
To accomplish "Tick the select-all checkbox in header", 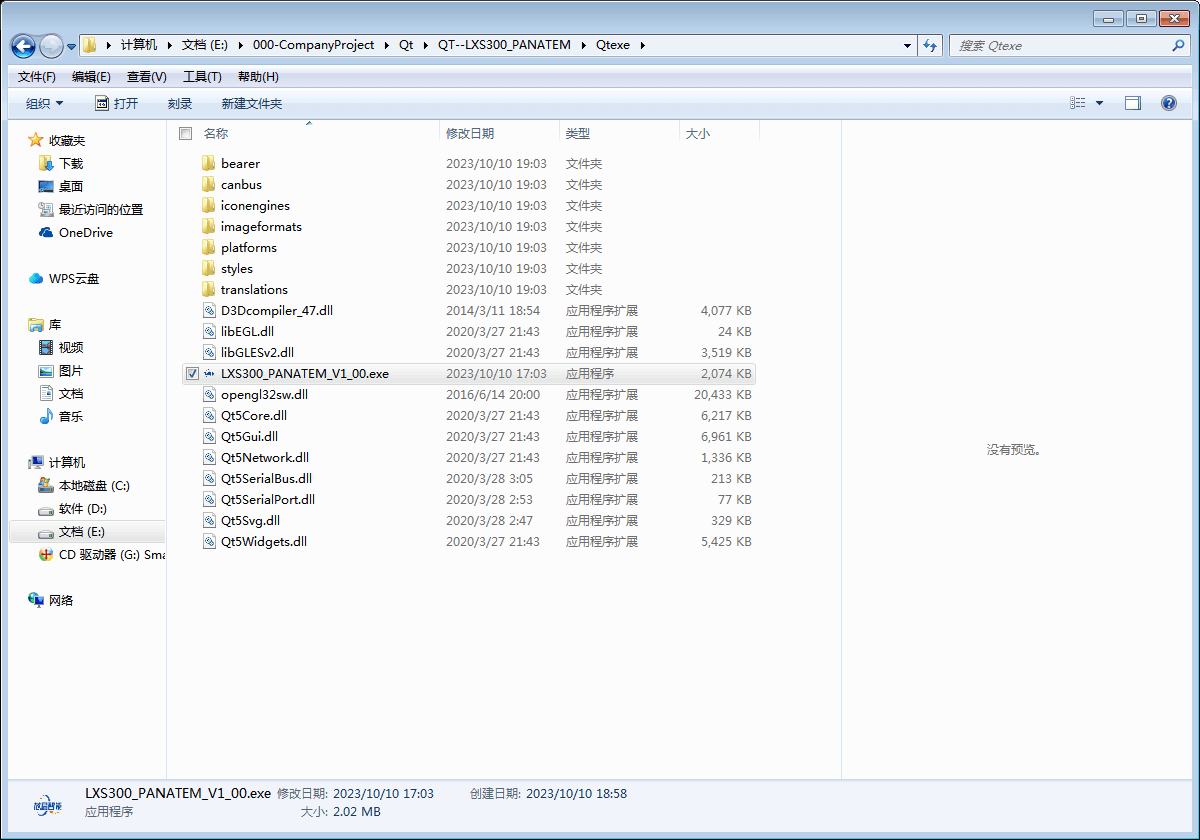I will pos(185,133).
